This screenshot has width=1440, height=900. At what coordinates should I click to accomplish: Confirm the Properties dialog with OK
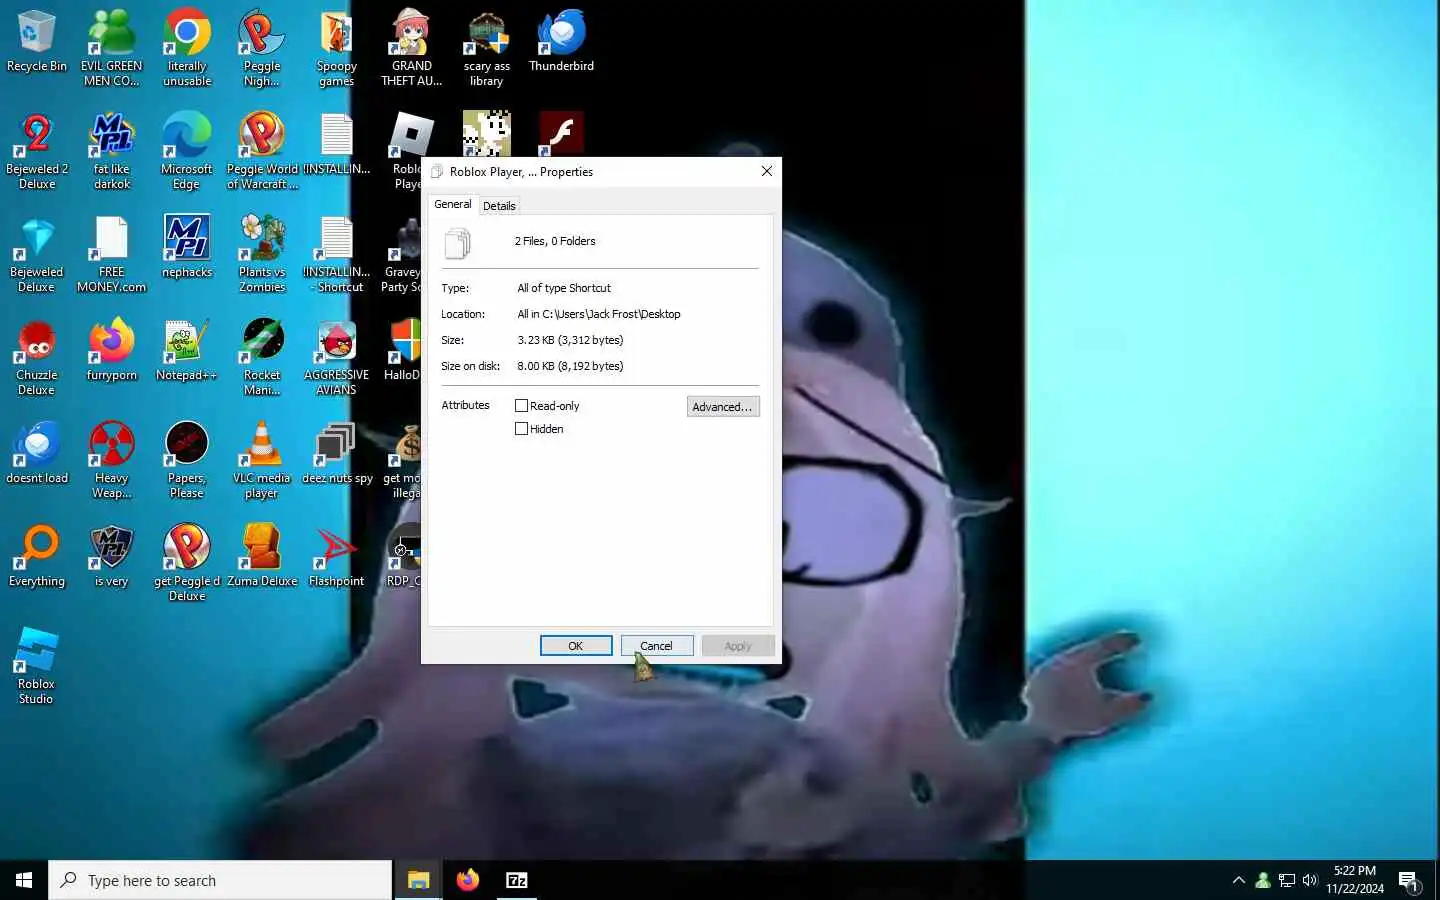pyautogui.click(x=576, y=646)
